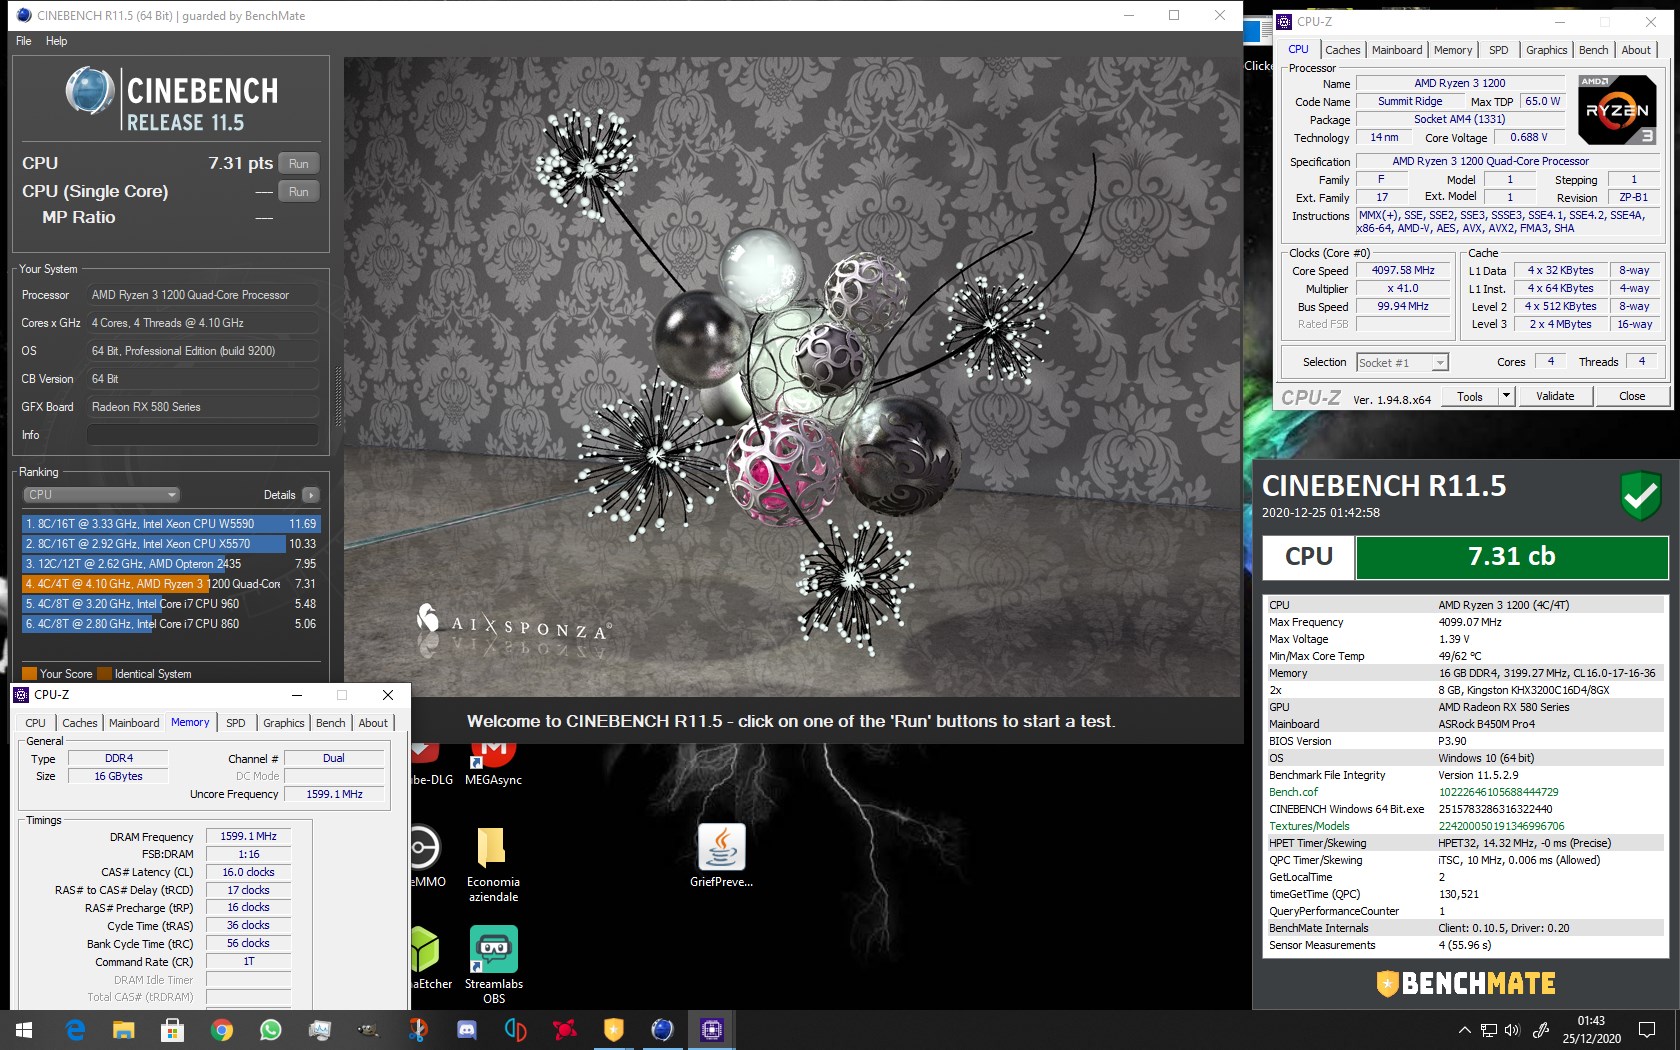
Task: Launch Microsoft Edge from the taskbar
Action: coord(75,1030)
